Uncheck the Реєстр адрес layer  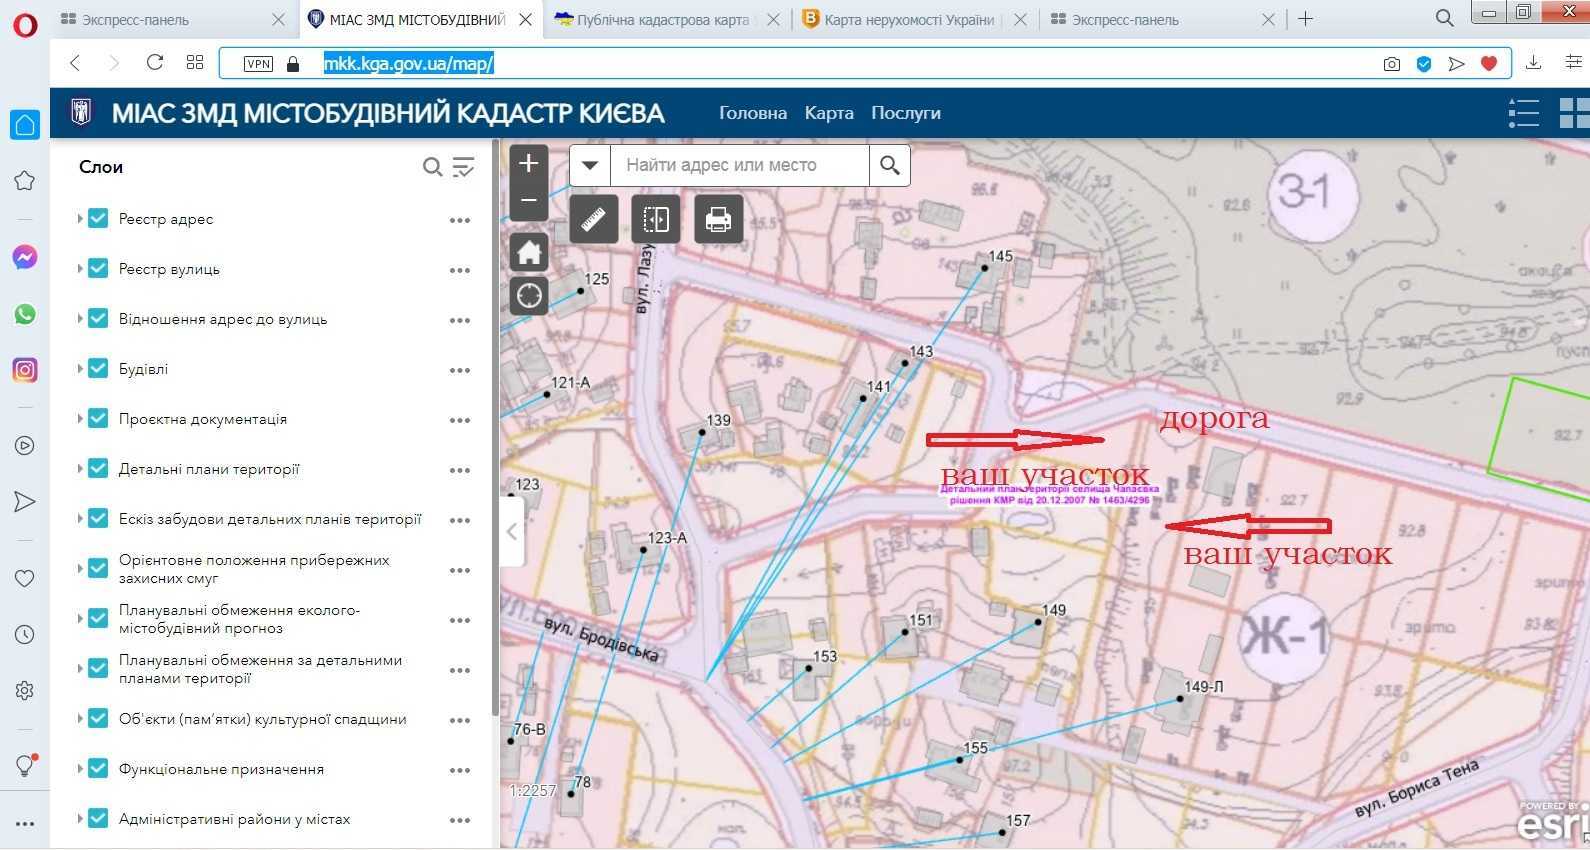click(98, 219)
